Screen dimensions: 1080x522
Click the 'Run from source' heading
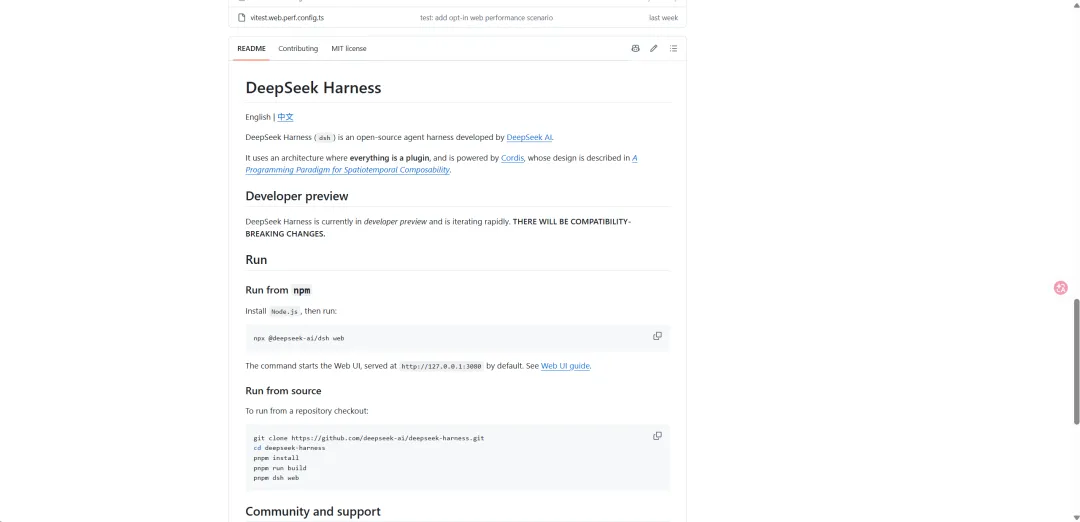[283, 390]
